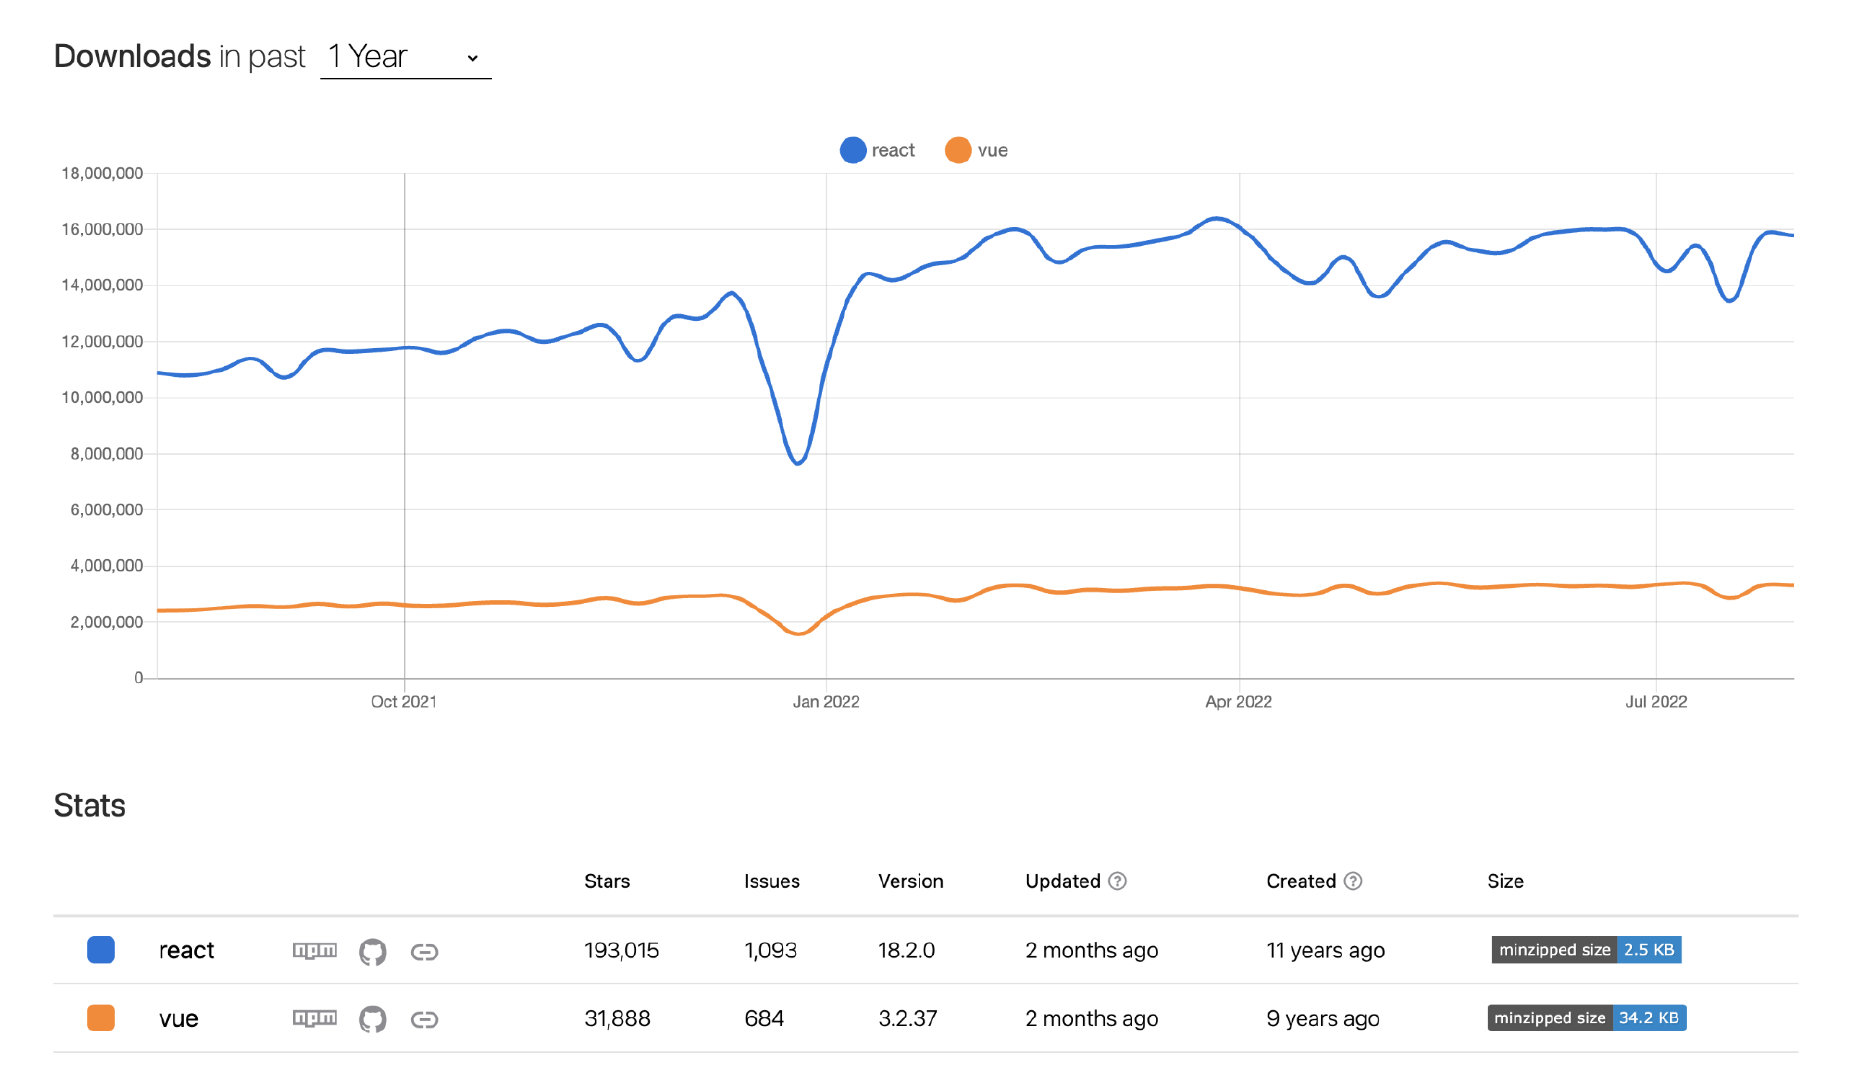Toggle vue series in chart legend

click(977, 150)
